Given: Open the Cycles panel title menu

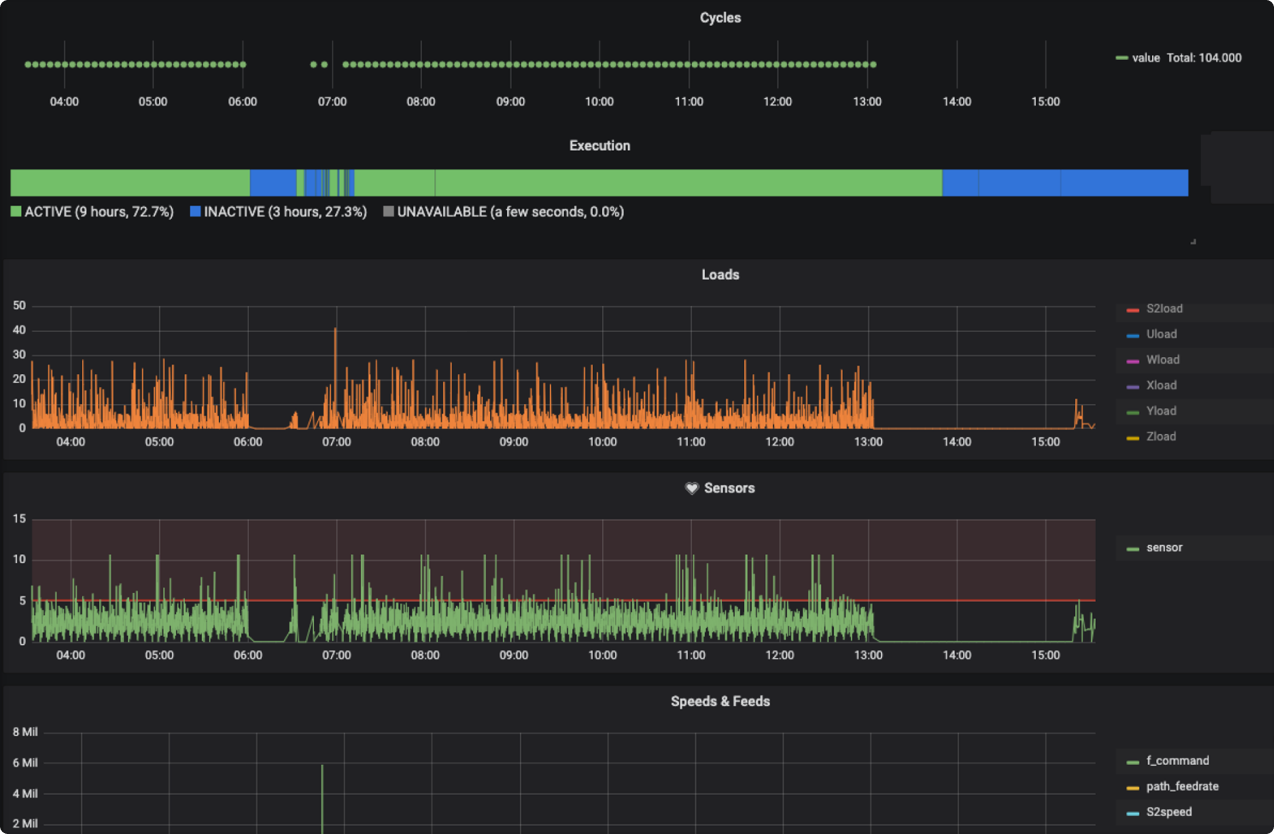Looking at the screenshot, I should (x=720, y=18).
